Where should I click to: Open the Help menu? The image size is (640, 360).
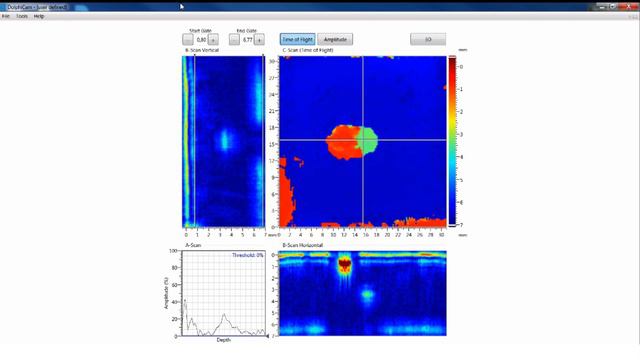click(x=39, y=16)
